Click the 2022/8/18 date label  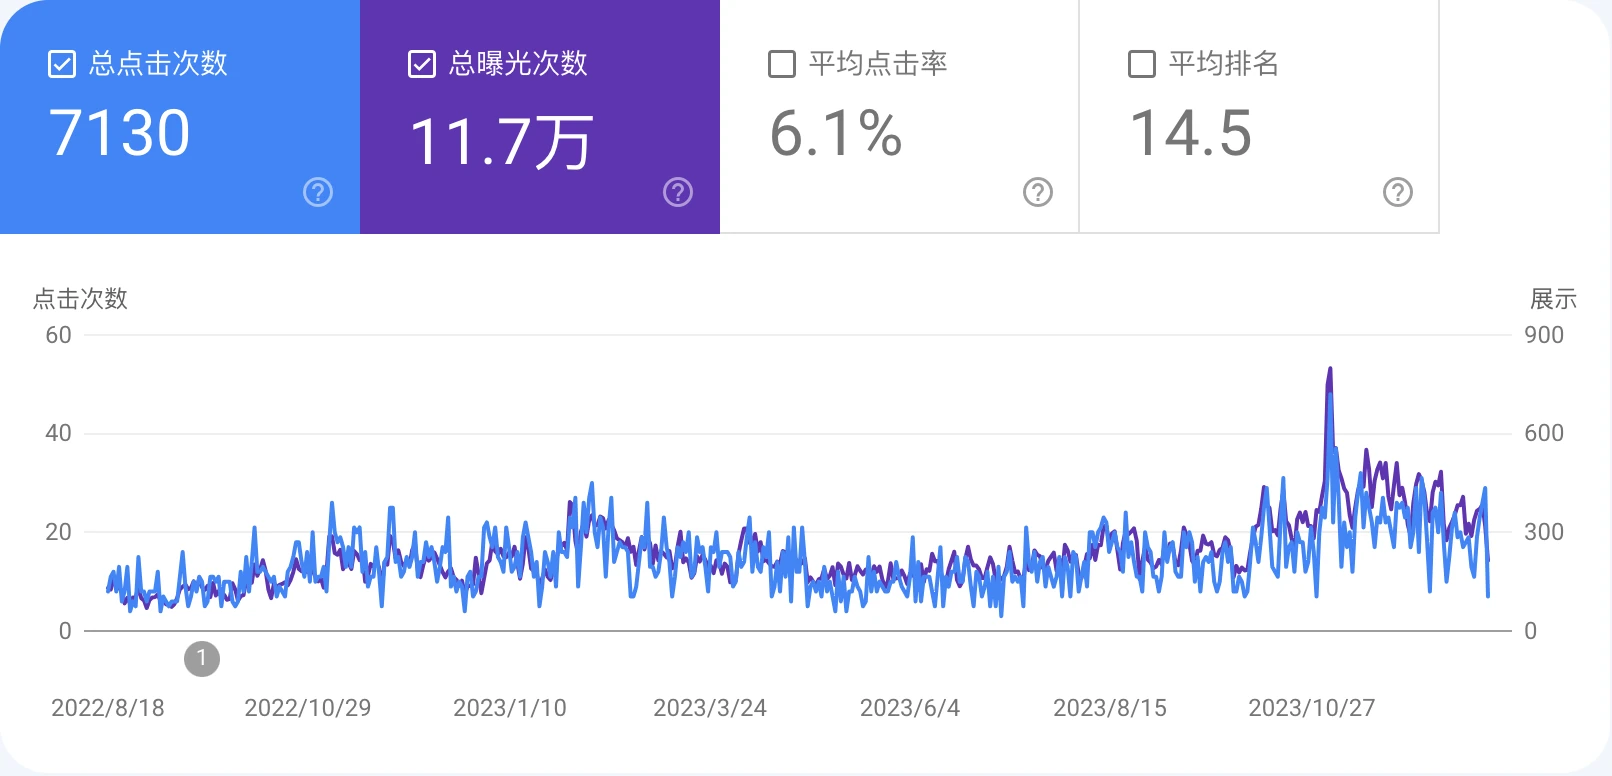click(x=108, y=708)
